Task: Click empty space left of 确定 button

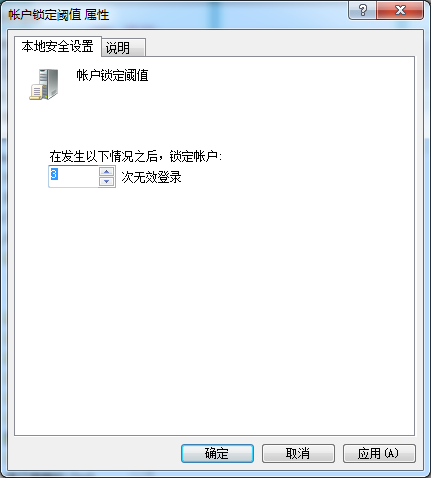Action: (x=95, y=453)
